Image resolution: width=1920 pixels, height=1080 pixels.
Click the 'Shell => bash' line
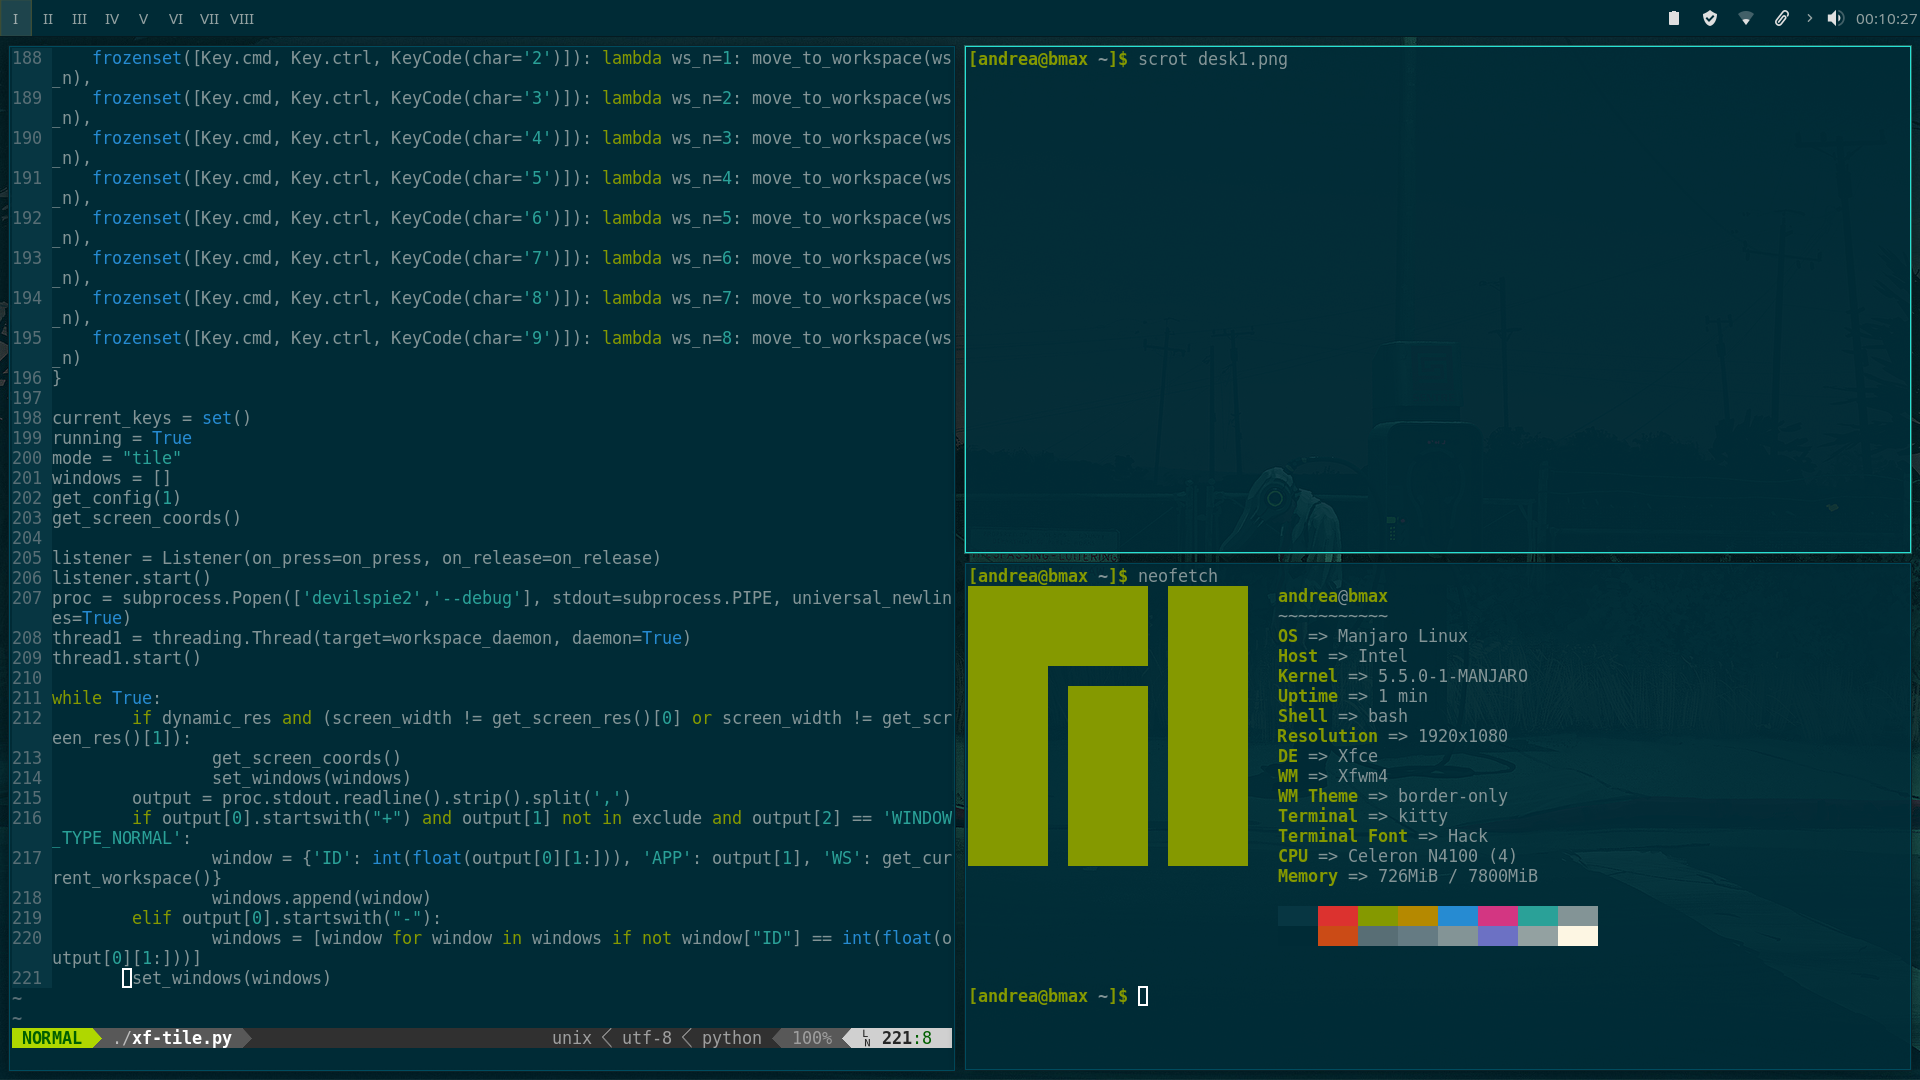point(1343,716)
